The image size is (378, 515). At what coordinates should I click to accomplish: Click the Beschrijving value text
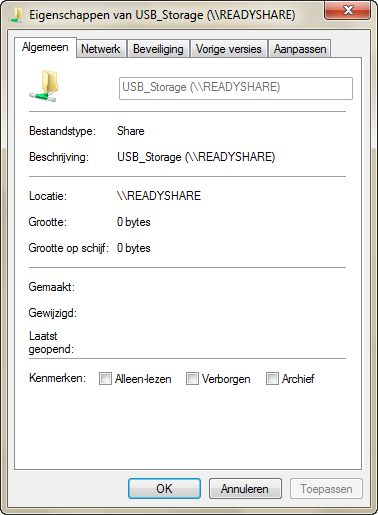tap(196, 157)
